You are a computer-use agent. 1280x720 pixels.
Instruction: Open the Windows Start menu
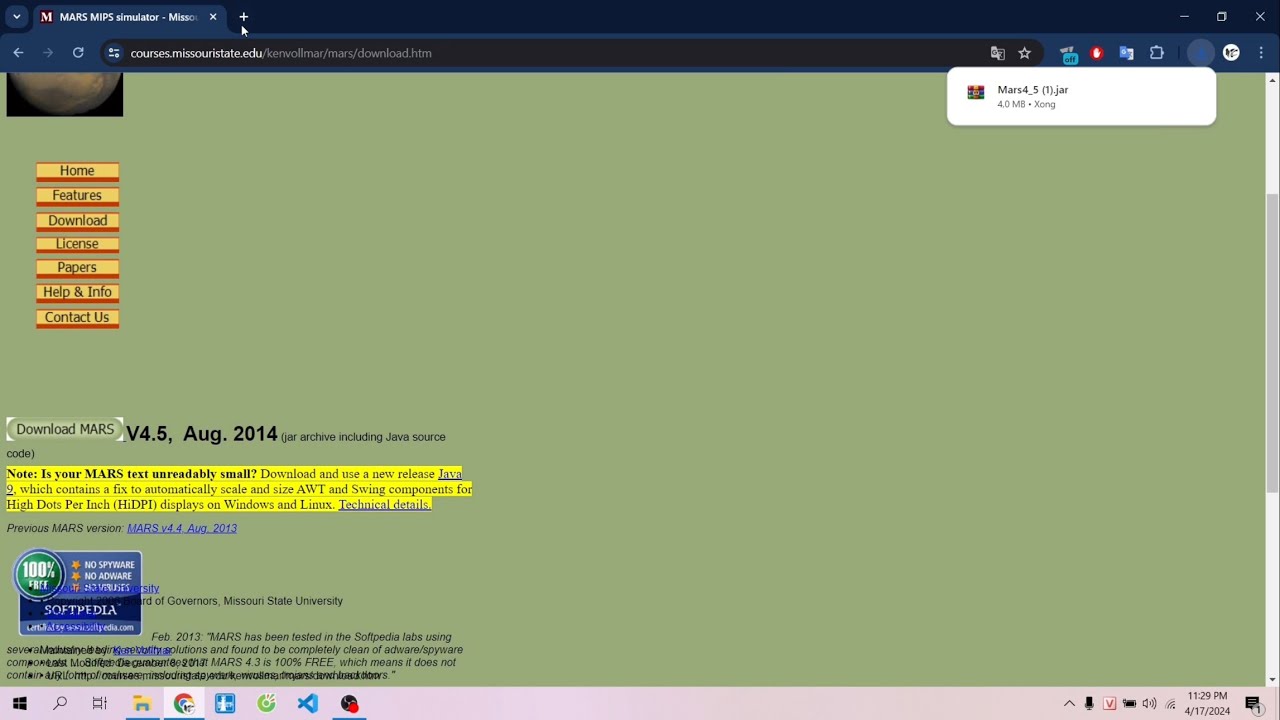pos(19,704)
